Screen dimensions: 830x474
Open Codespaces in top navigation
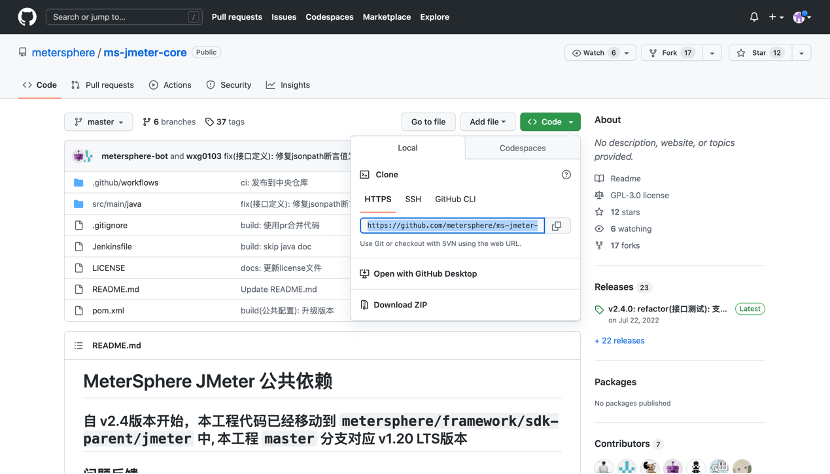click(329, 17)
